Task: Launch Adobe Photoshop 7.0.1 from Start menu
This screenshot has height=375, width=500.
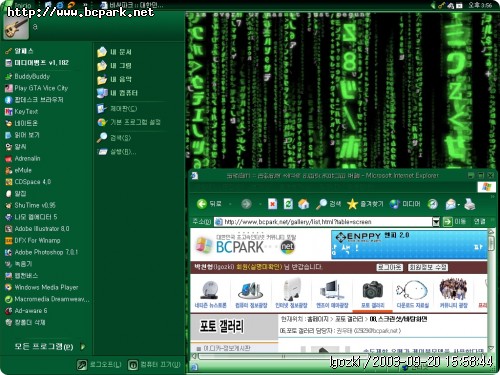Action: point(42,252)
